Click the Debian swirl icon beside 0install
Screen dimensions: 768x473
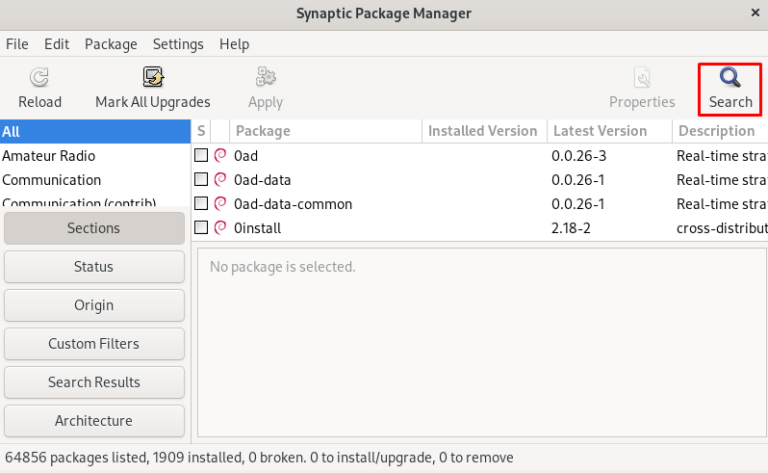point(221,228)
